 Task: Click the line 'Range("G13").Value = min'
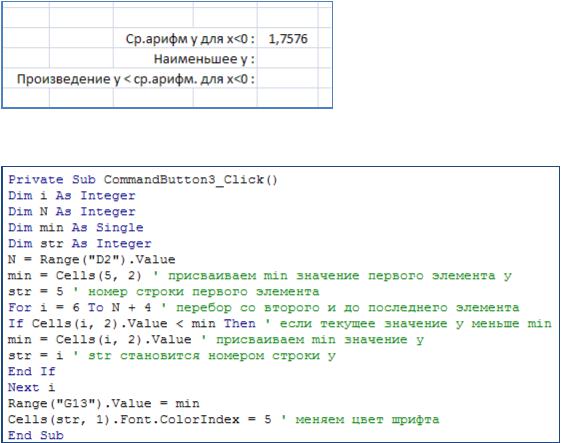[x=104, y=403]
